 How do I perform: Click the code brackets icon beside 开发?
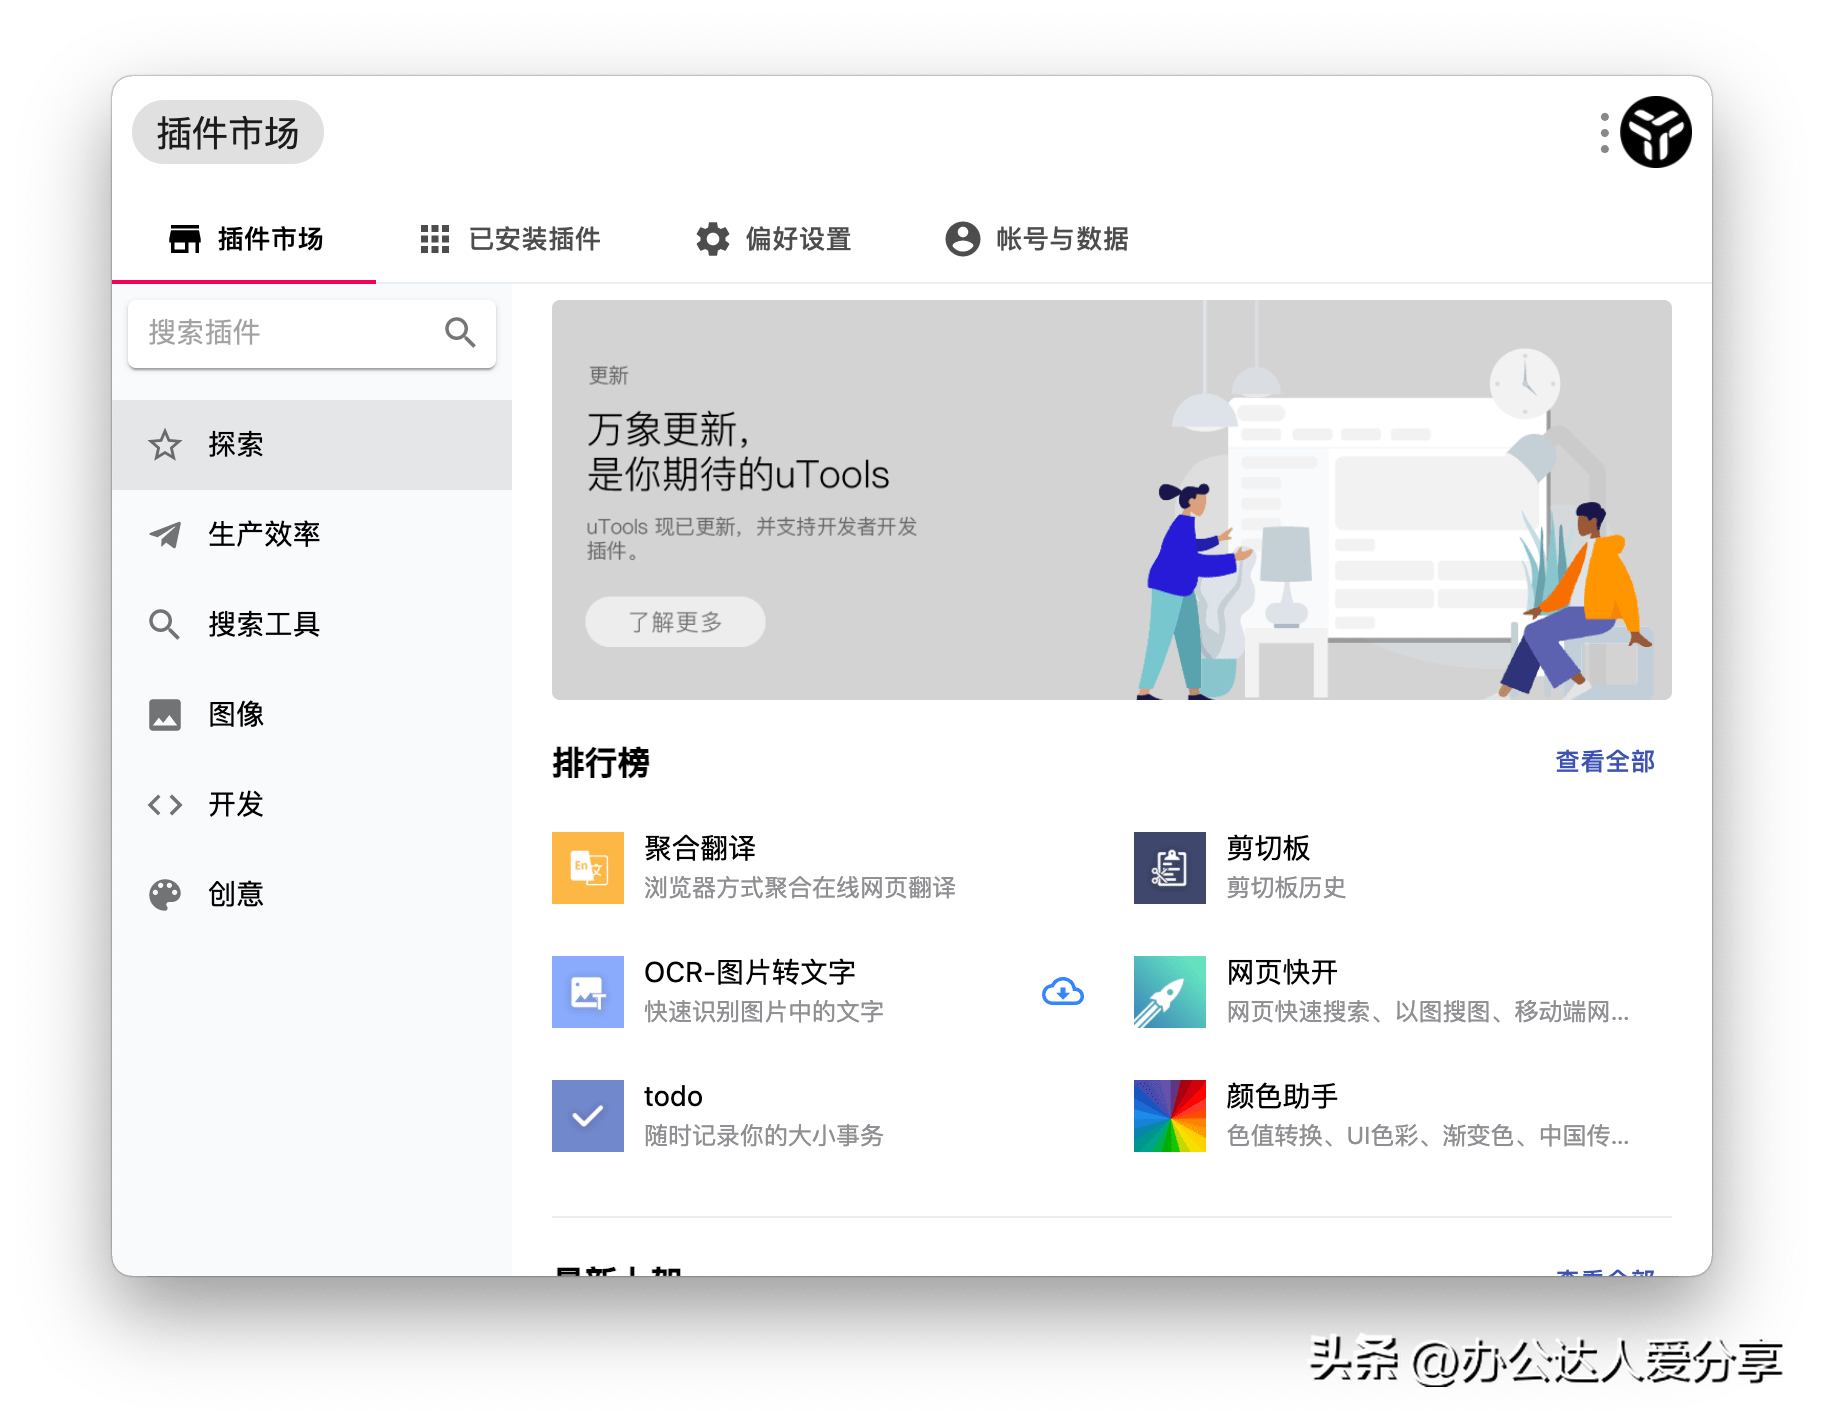point(165,805)
